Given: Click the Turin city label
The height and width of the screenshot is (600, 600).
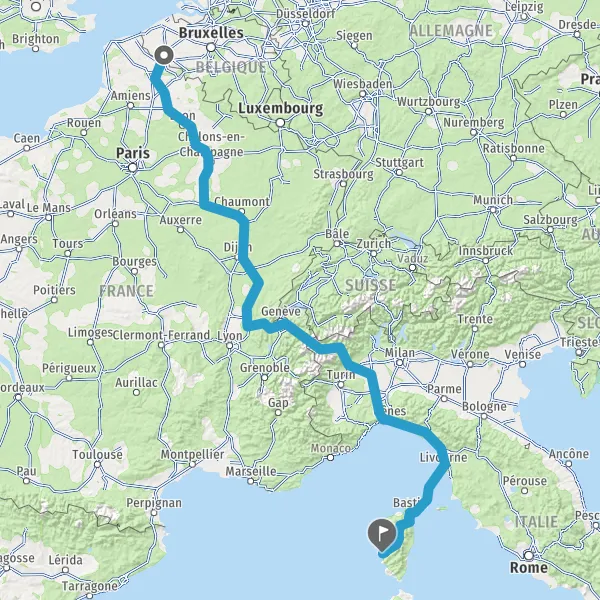Looking at the screenshot, I should 341,375.
